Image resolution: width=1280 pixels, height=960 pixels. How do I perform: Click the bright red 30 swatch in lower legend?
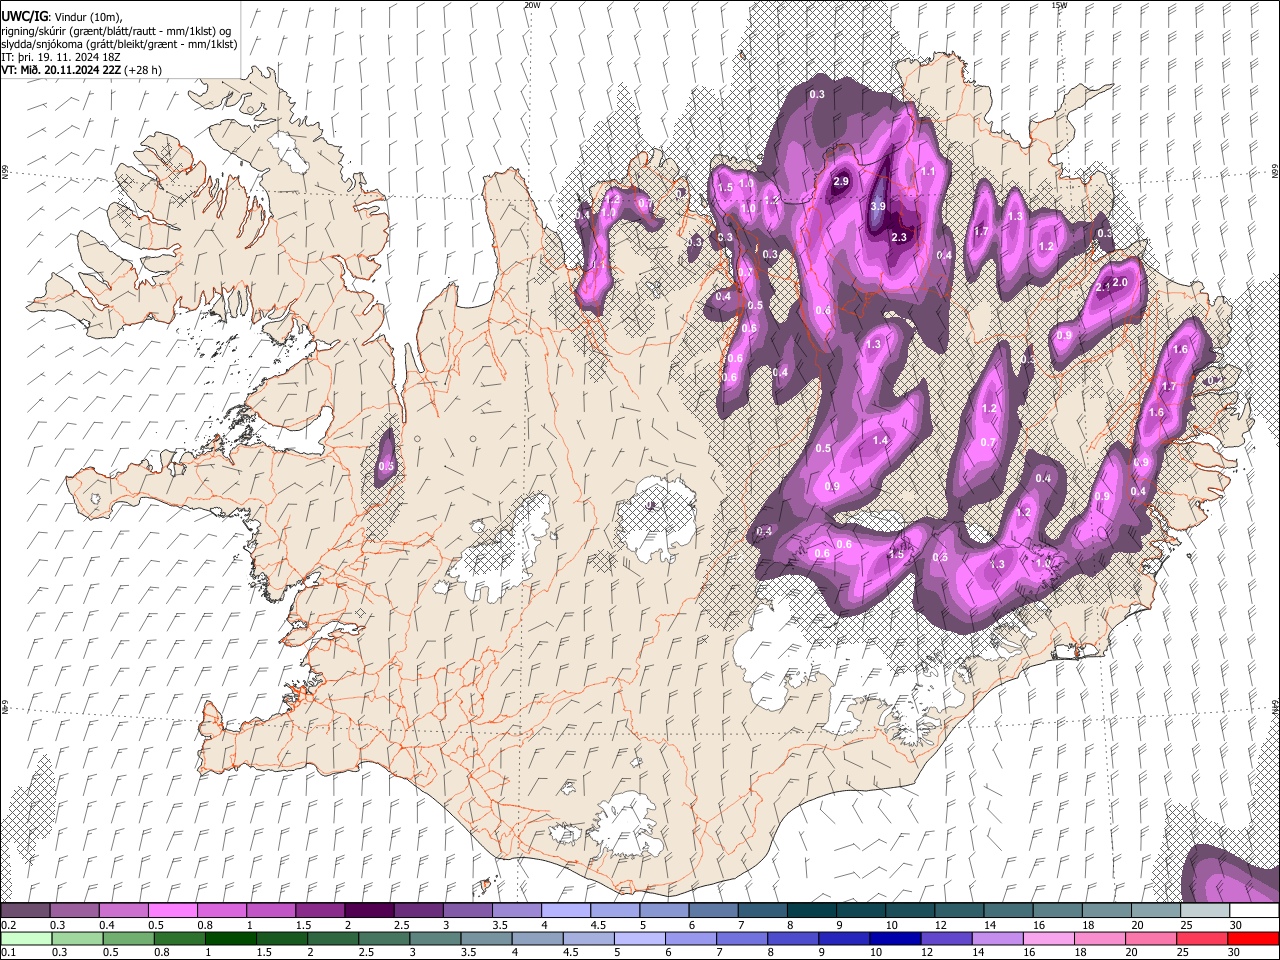[1253, 938]
